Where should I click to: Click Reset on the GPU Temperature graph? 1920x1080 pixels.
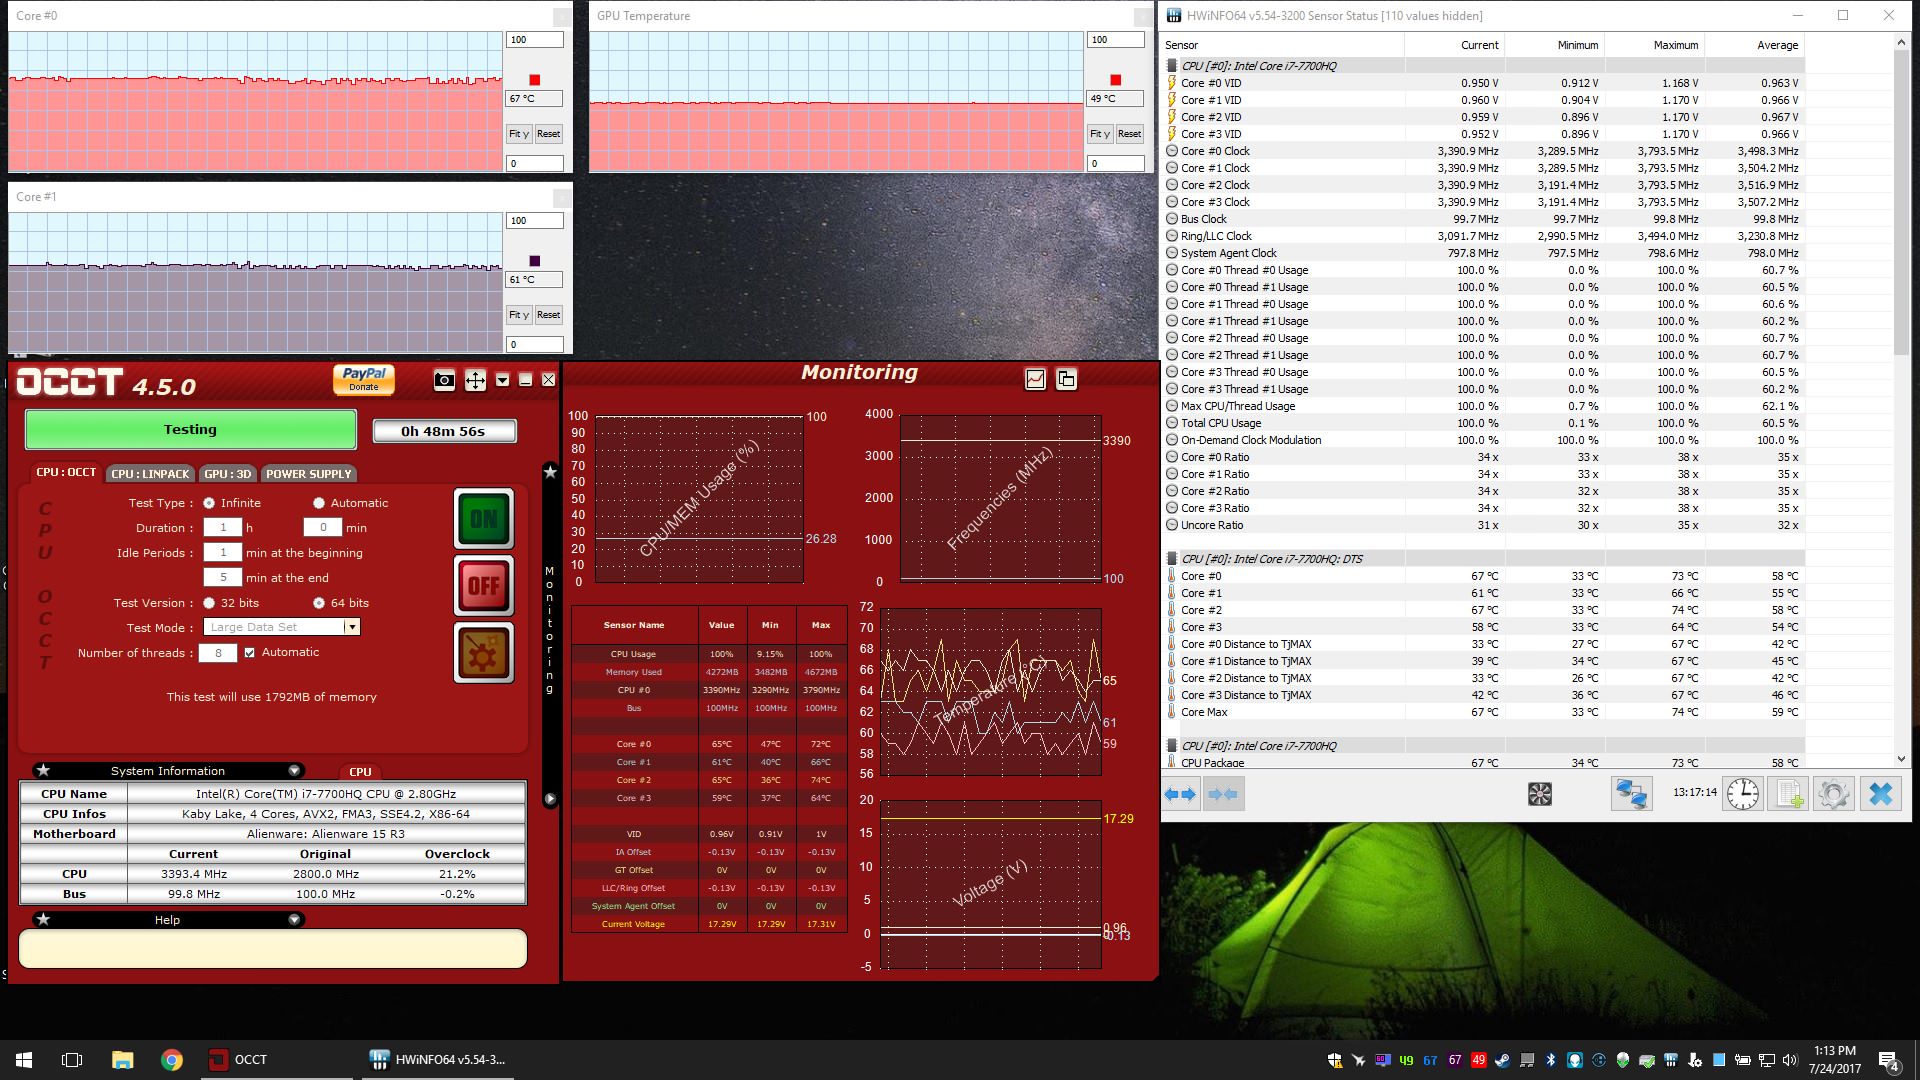(x=1129, y=133)
